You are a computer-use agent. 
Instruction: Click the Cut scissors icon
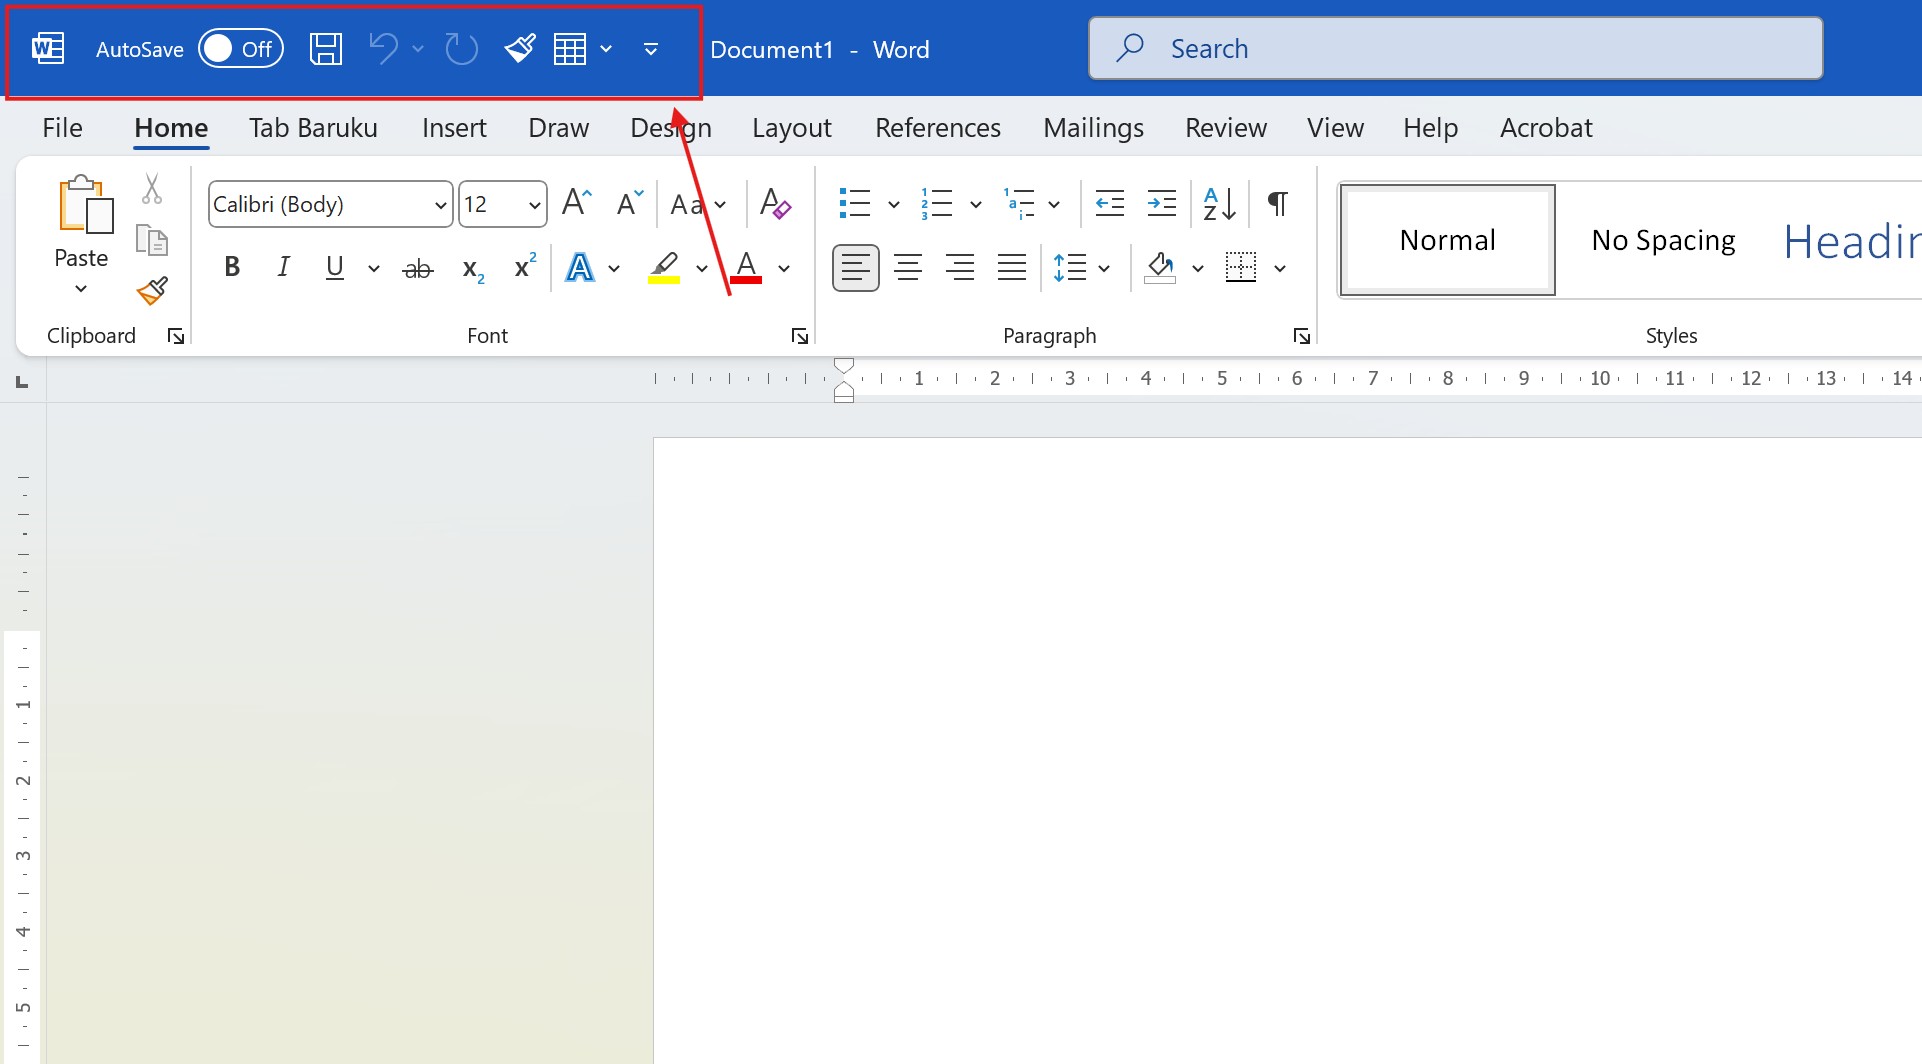tap(152, 188)
